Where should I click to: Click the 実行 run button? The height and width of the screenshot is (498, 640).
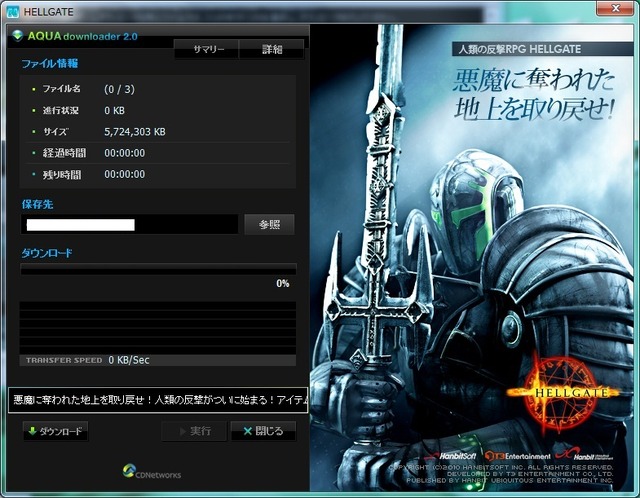click(194, 431)
